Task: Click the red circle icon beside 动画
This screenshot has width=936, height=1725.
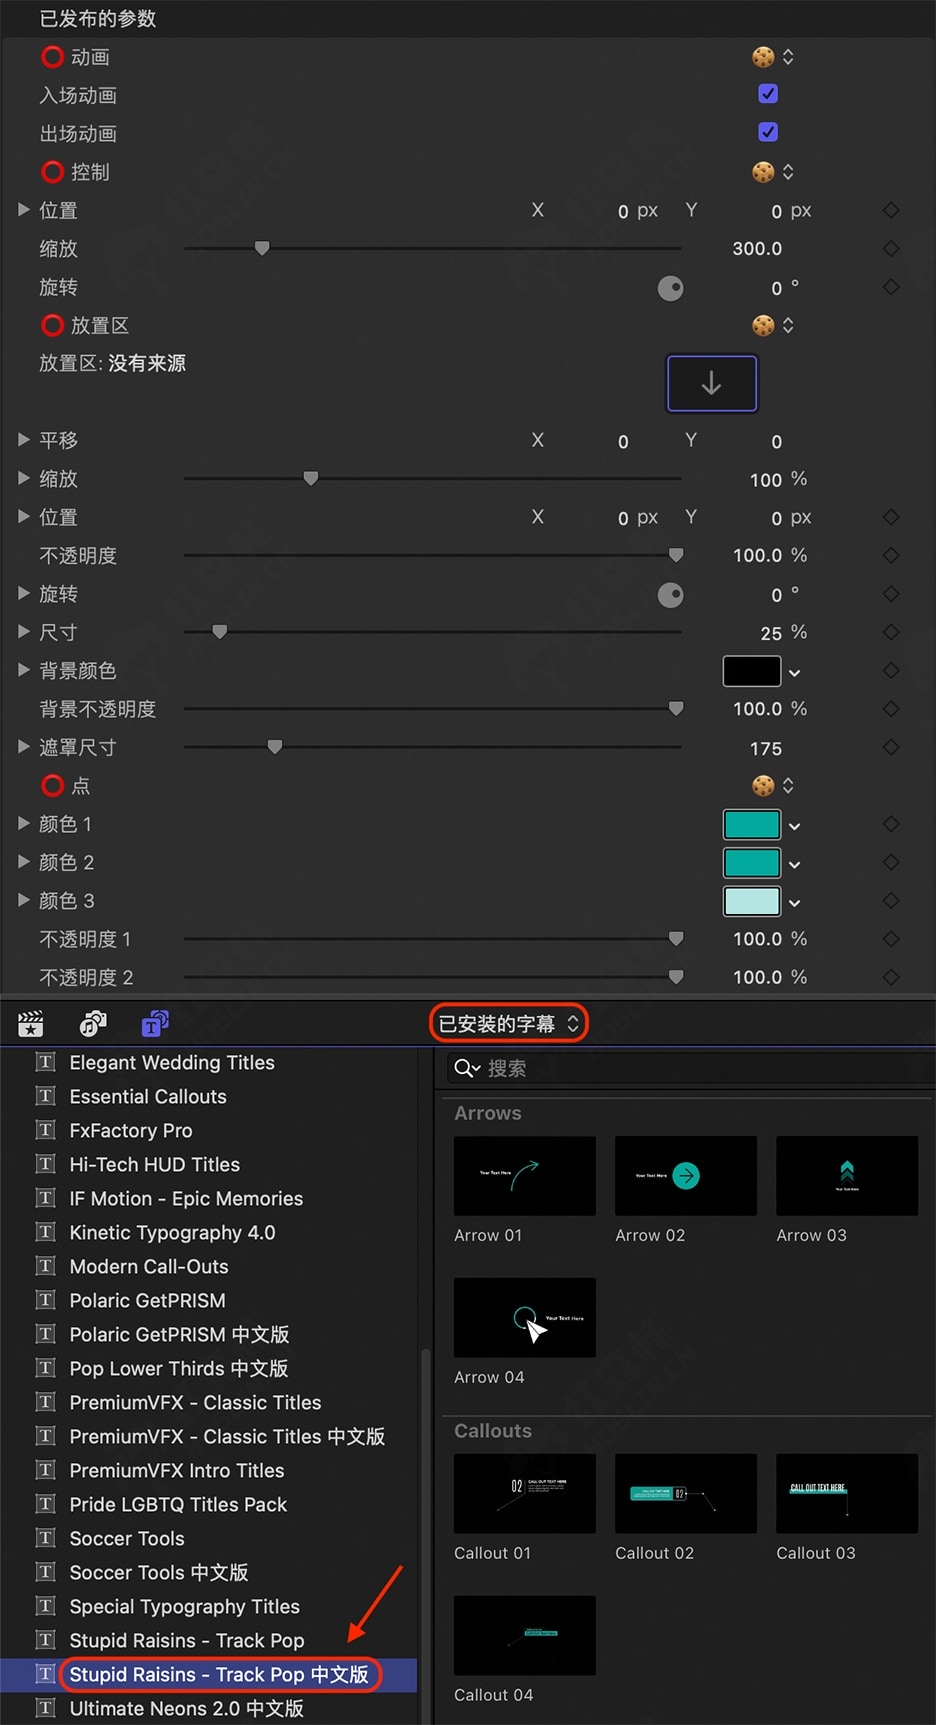Action: coord(52,57)
